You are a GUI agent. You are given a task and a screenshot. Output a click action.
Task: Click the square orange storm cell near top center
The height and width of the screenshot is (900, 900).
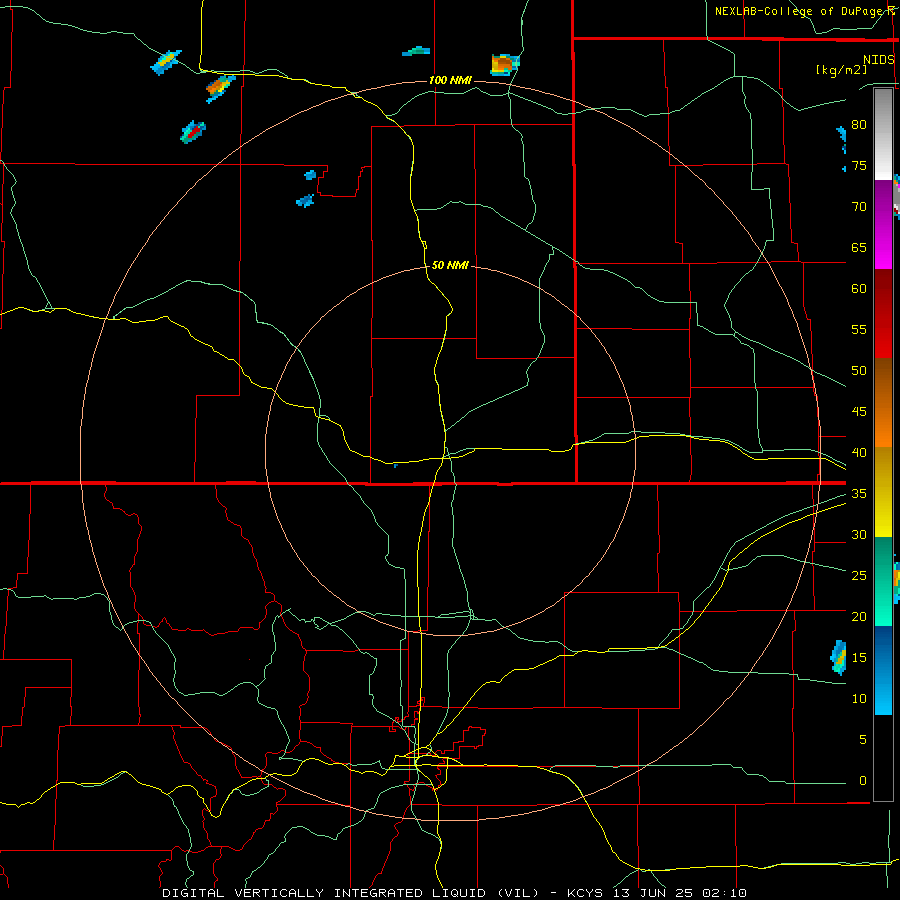[x=505, y=64]
